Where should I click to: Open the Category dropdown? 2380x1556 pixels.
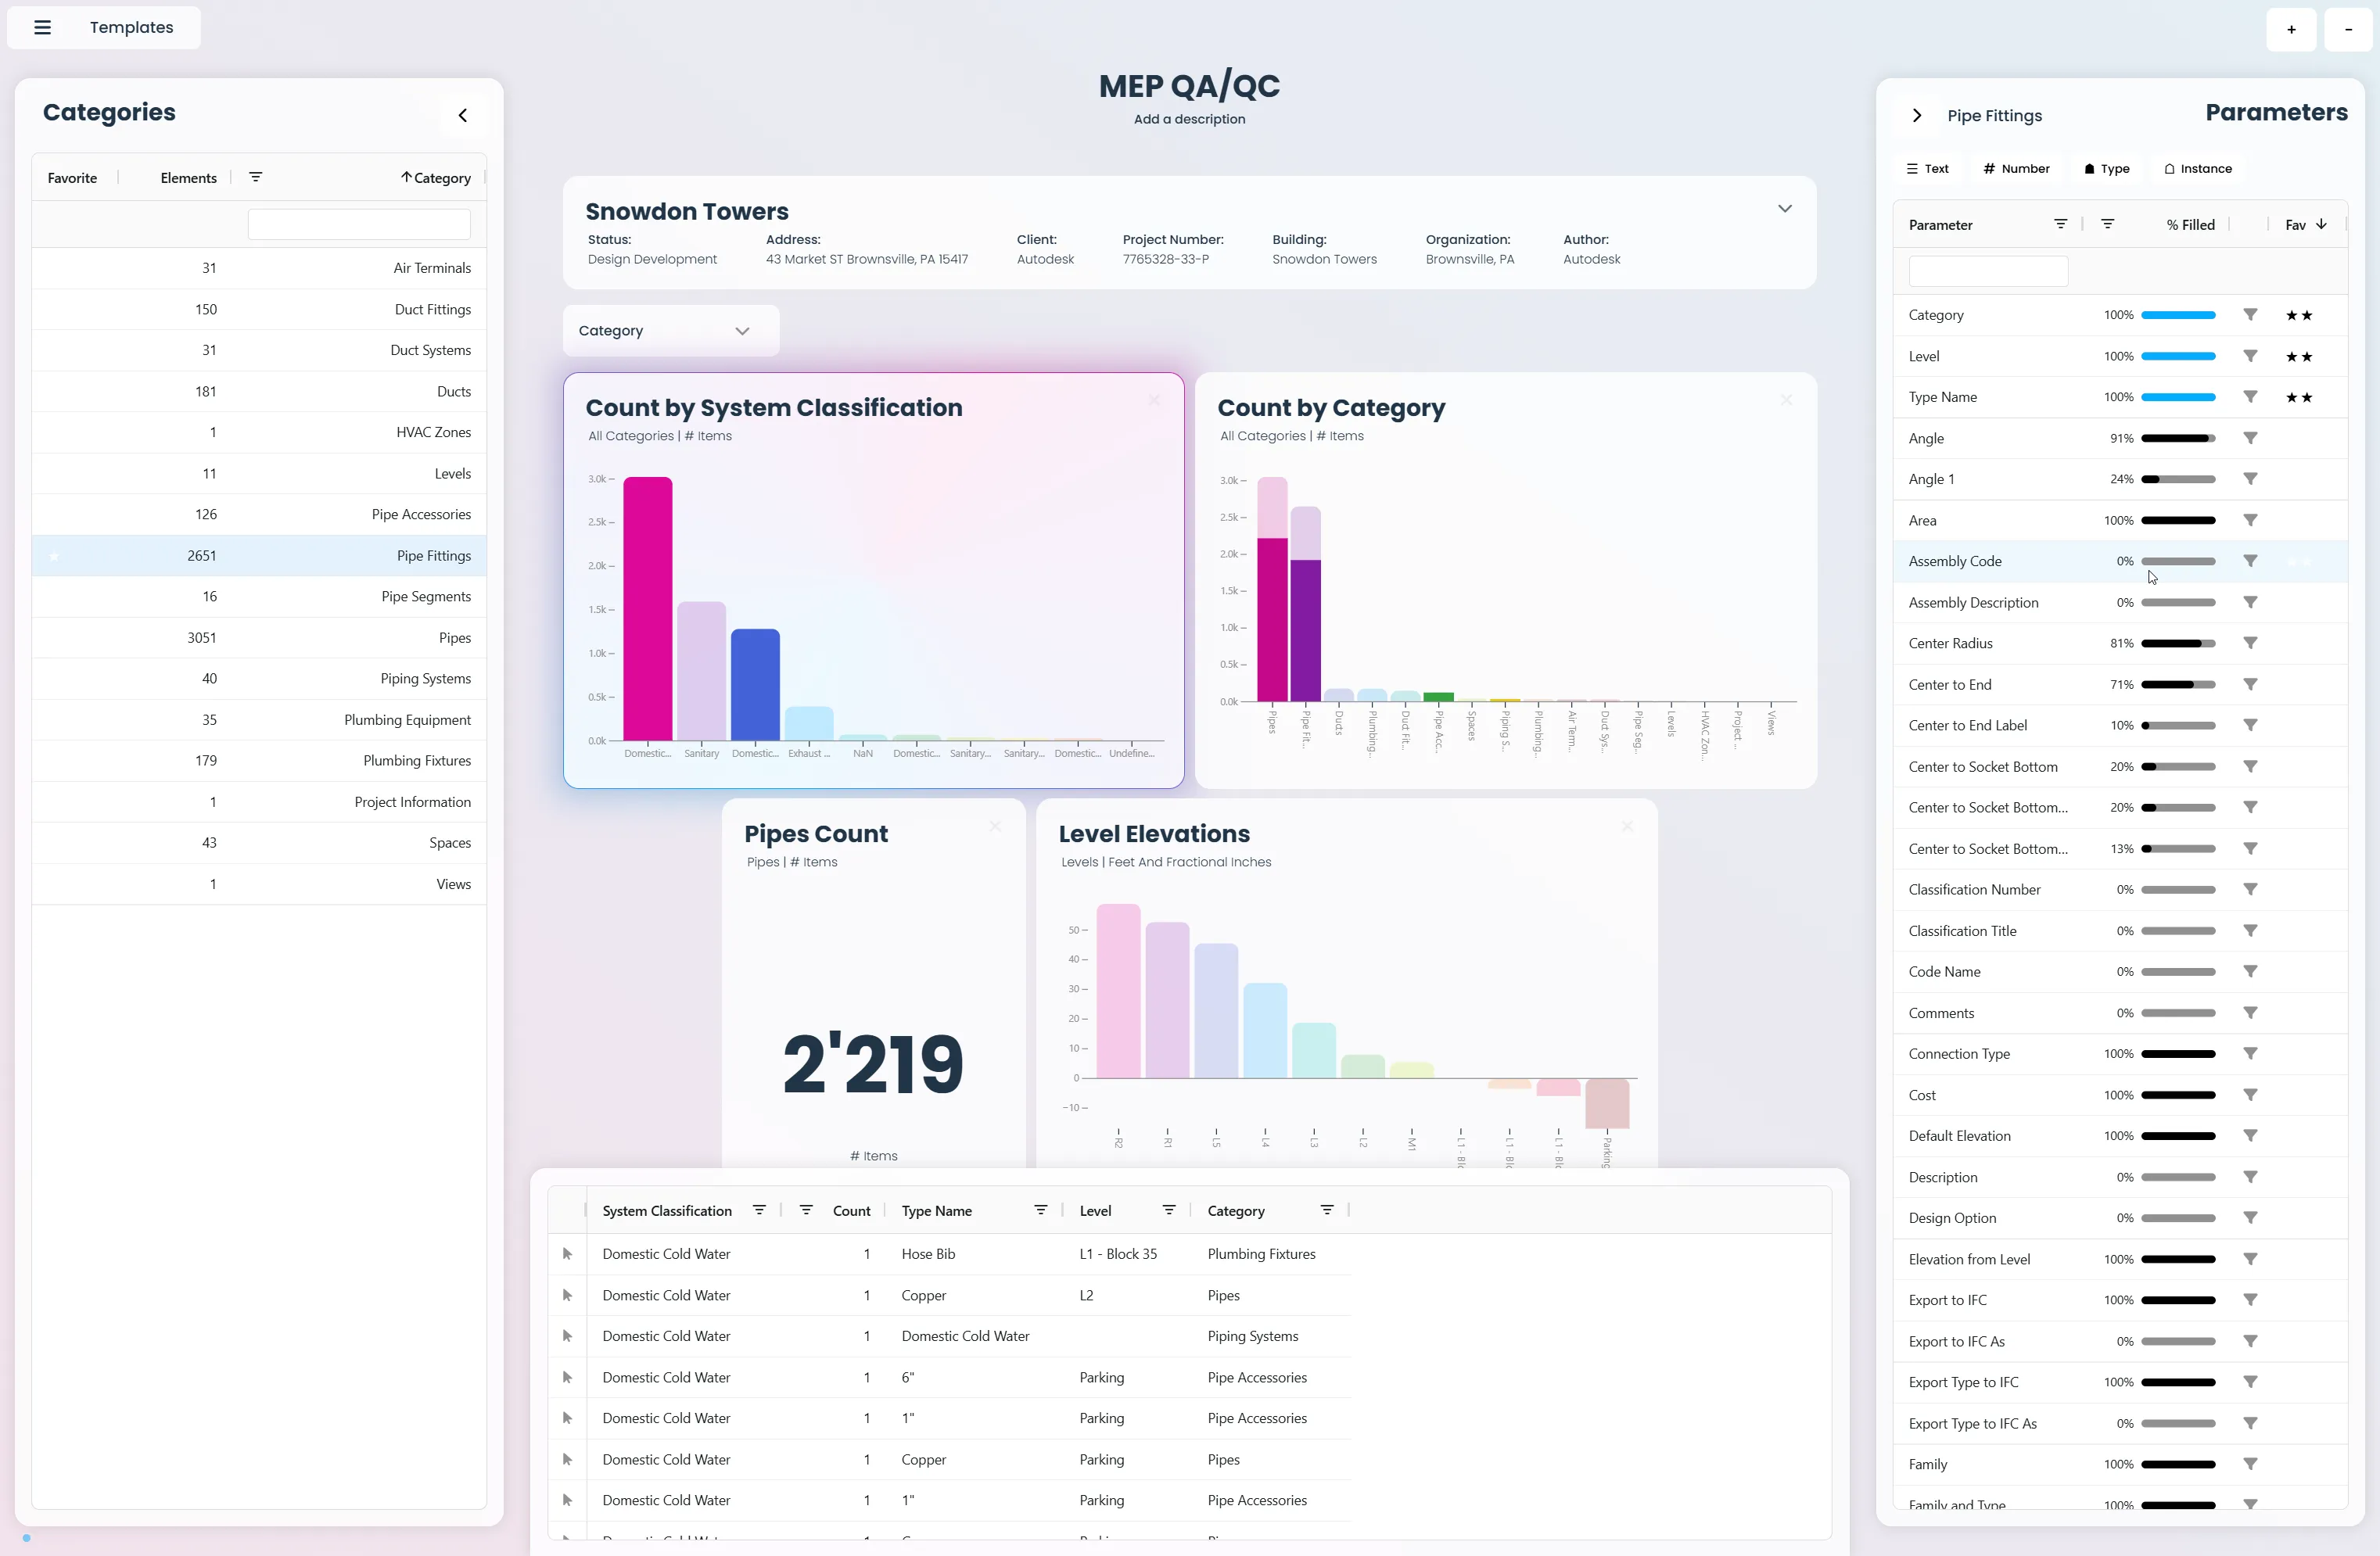point(670,331)
